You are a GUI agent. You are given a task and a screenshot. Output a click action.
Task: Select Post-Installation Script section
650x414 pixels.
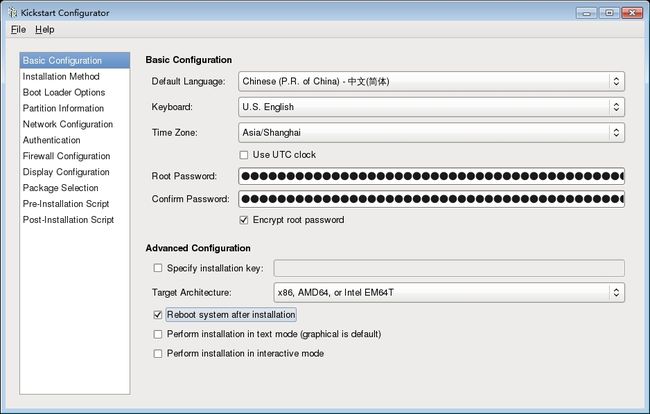coord(75,220)
